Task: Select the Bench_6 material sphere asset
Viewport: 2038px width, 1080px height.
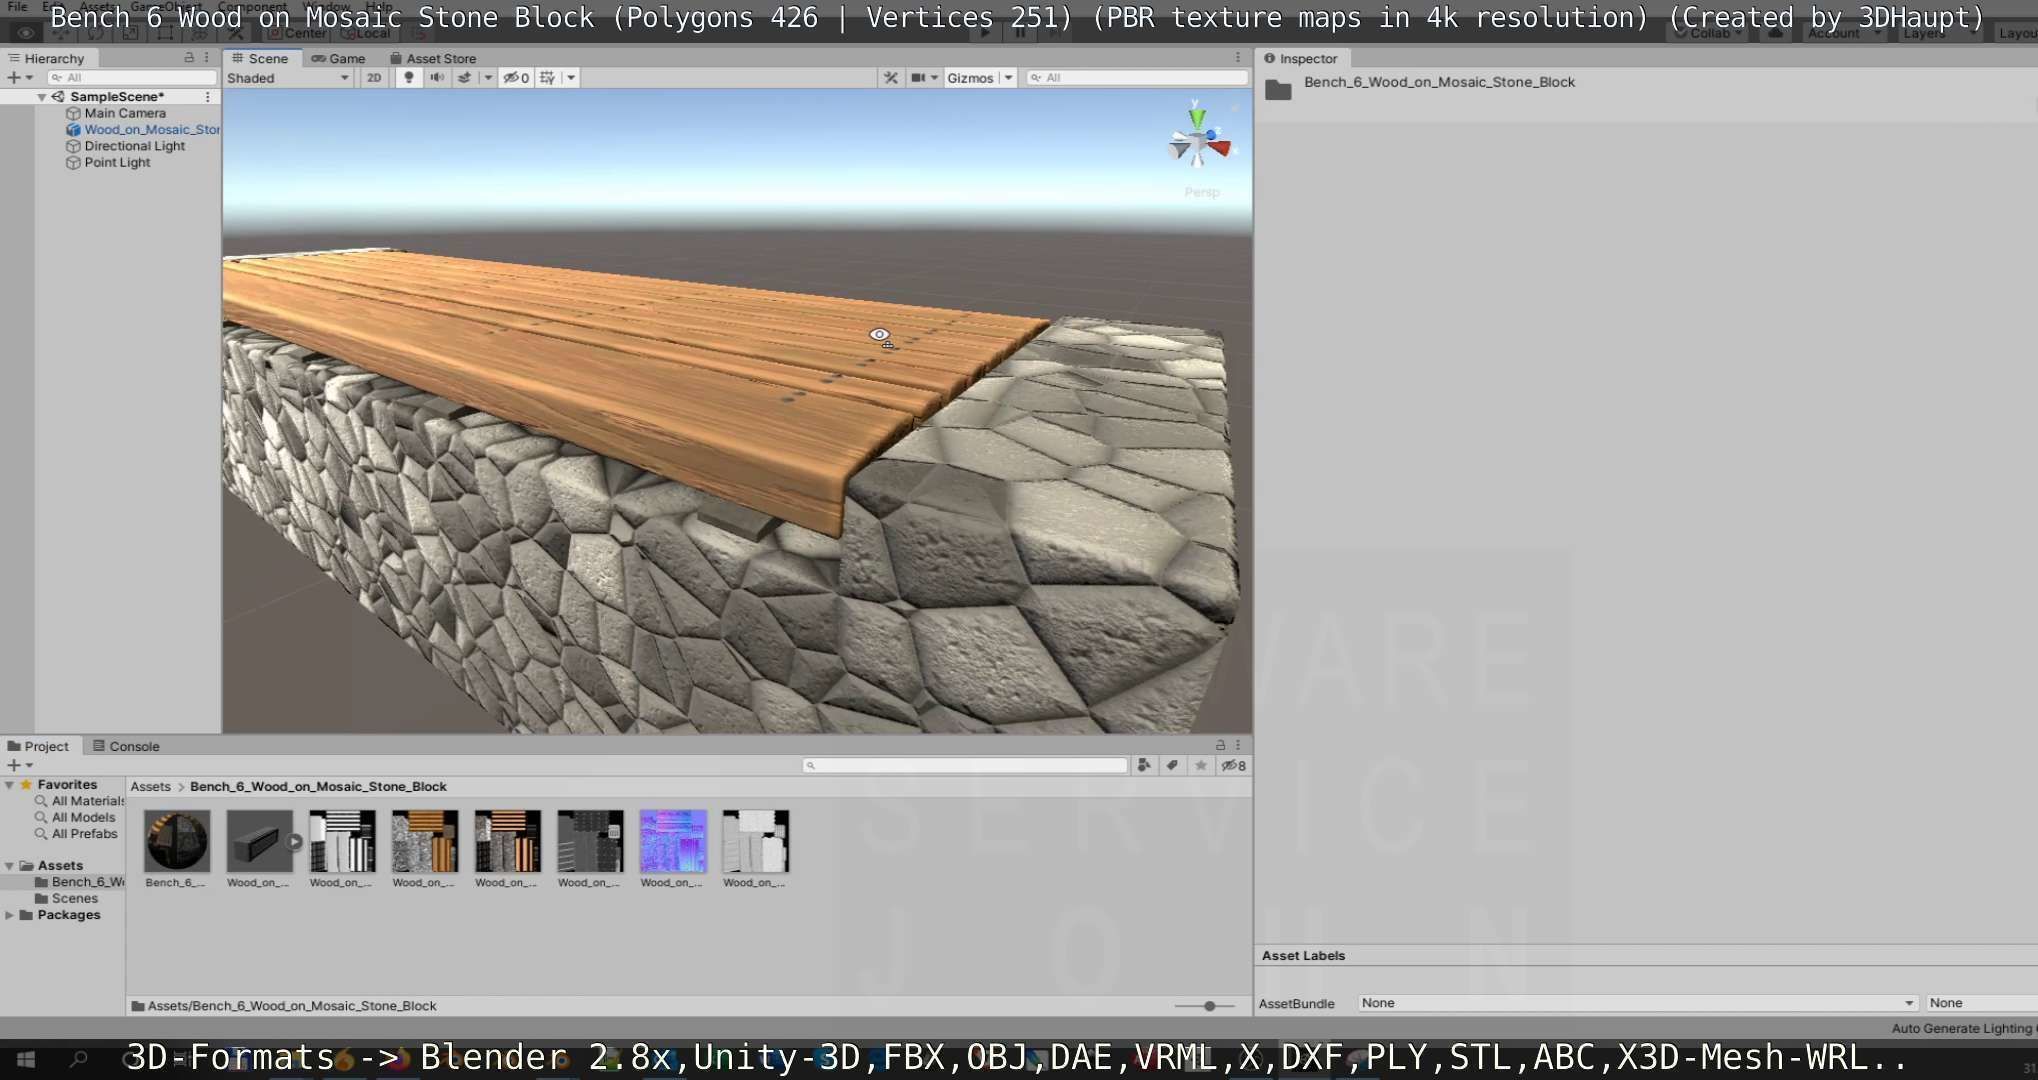Action: click(177, 841)
